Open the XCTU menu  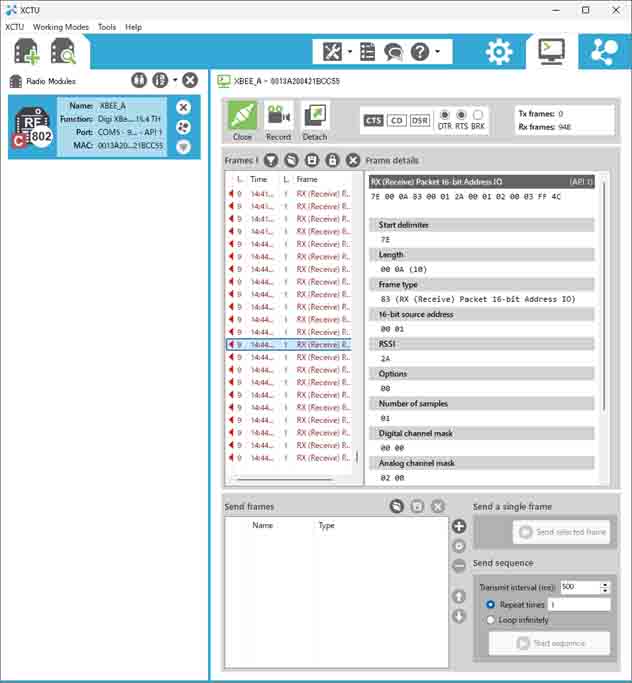14,27
